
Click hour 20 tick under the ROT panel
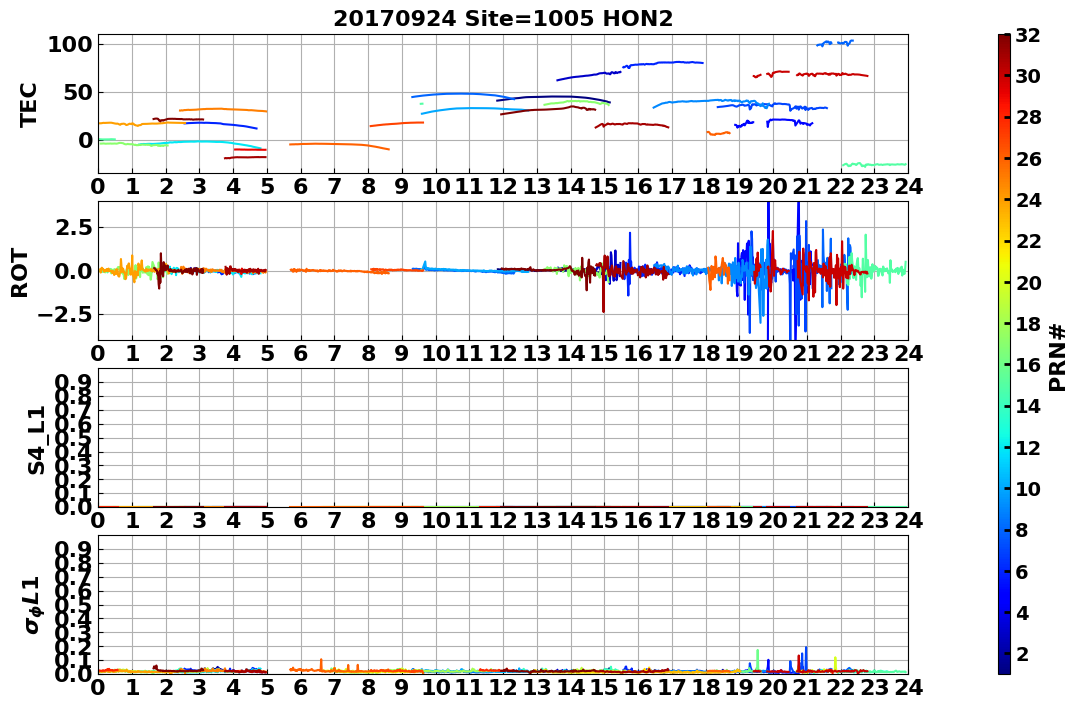point(773,353)
